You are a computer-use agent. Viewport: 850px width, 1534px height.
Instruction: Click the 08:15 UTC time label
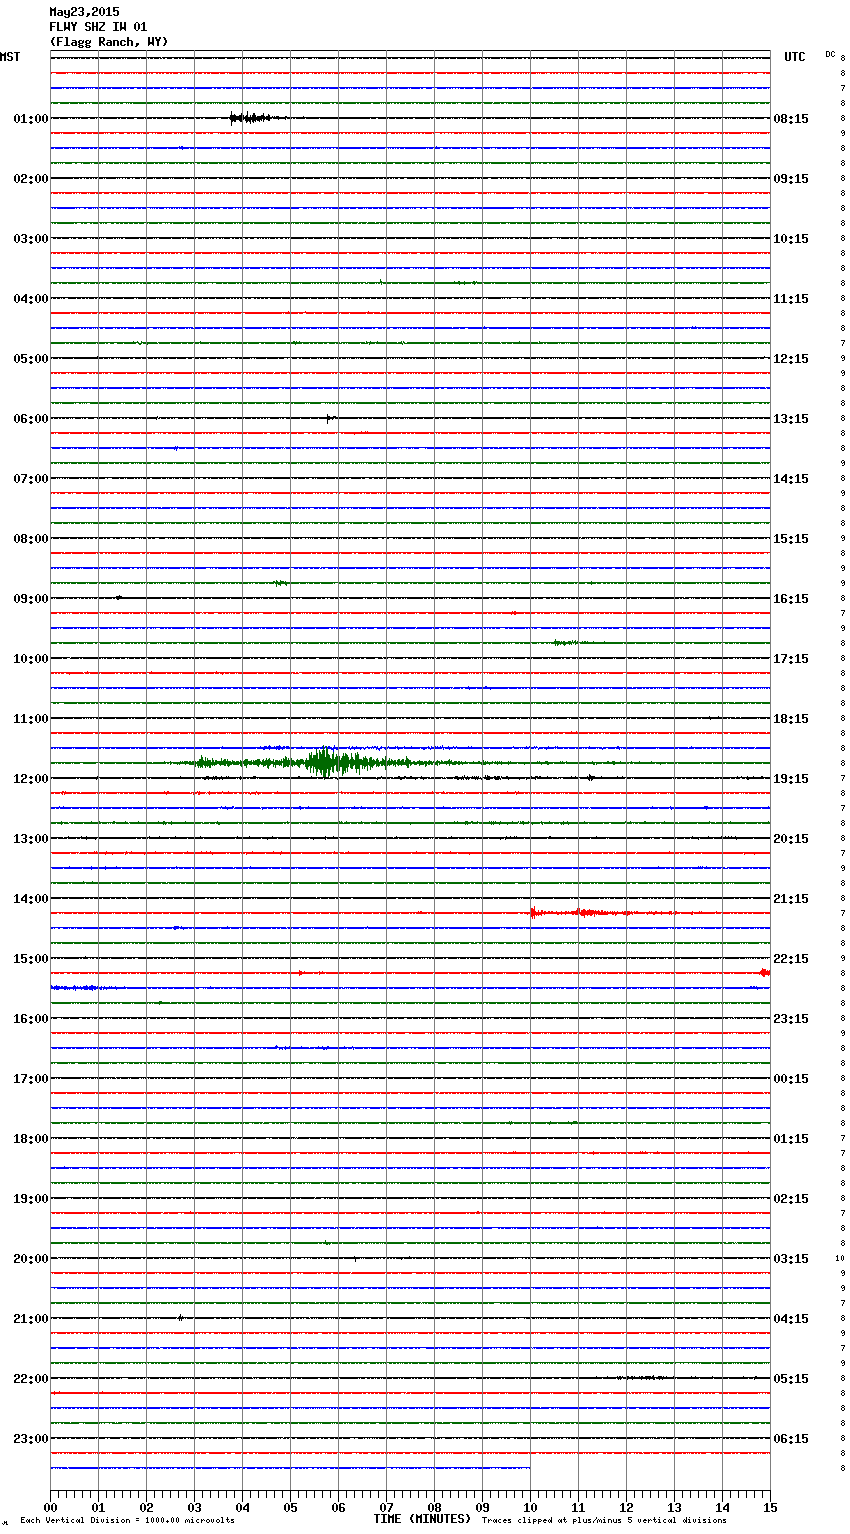[791, 119]
